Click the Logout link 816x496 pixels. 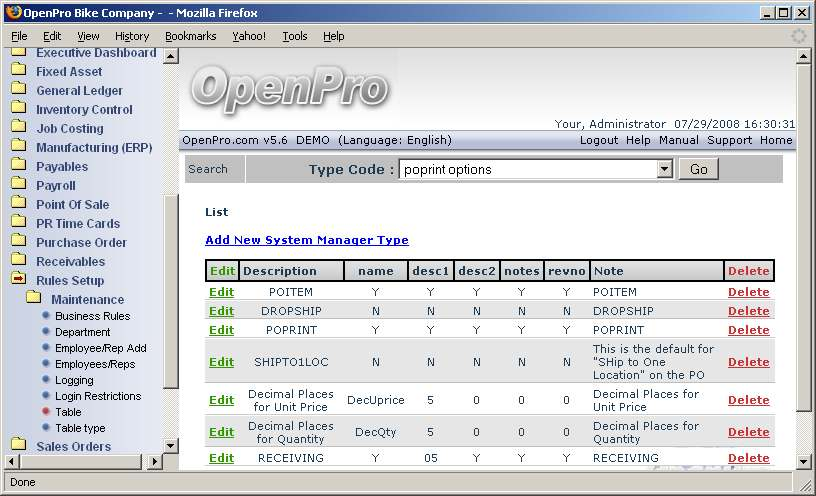598,140
